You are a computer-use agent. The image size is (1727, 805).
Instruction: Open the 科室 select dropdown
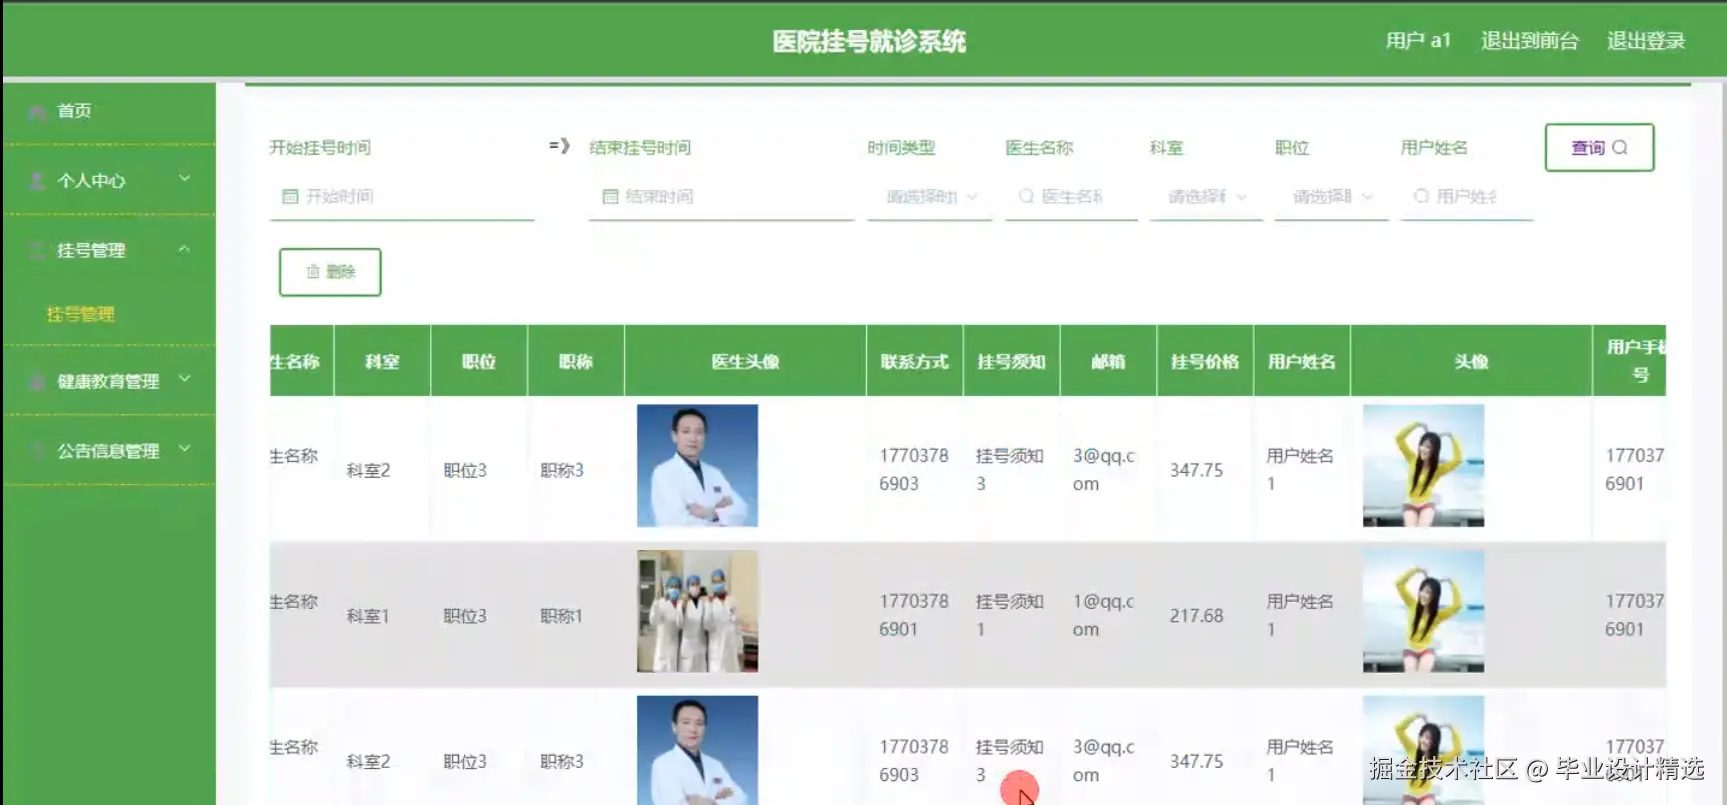coord(1206,197)
